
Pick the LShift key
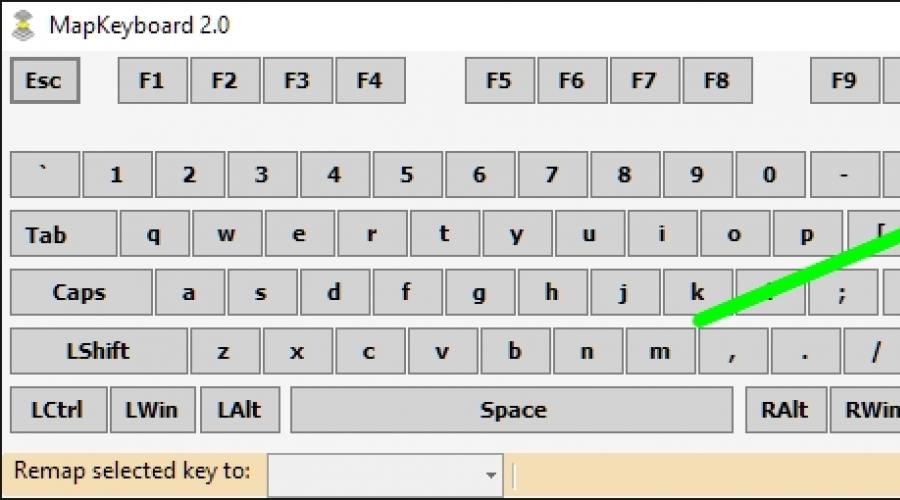[x=98, y=352]
